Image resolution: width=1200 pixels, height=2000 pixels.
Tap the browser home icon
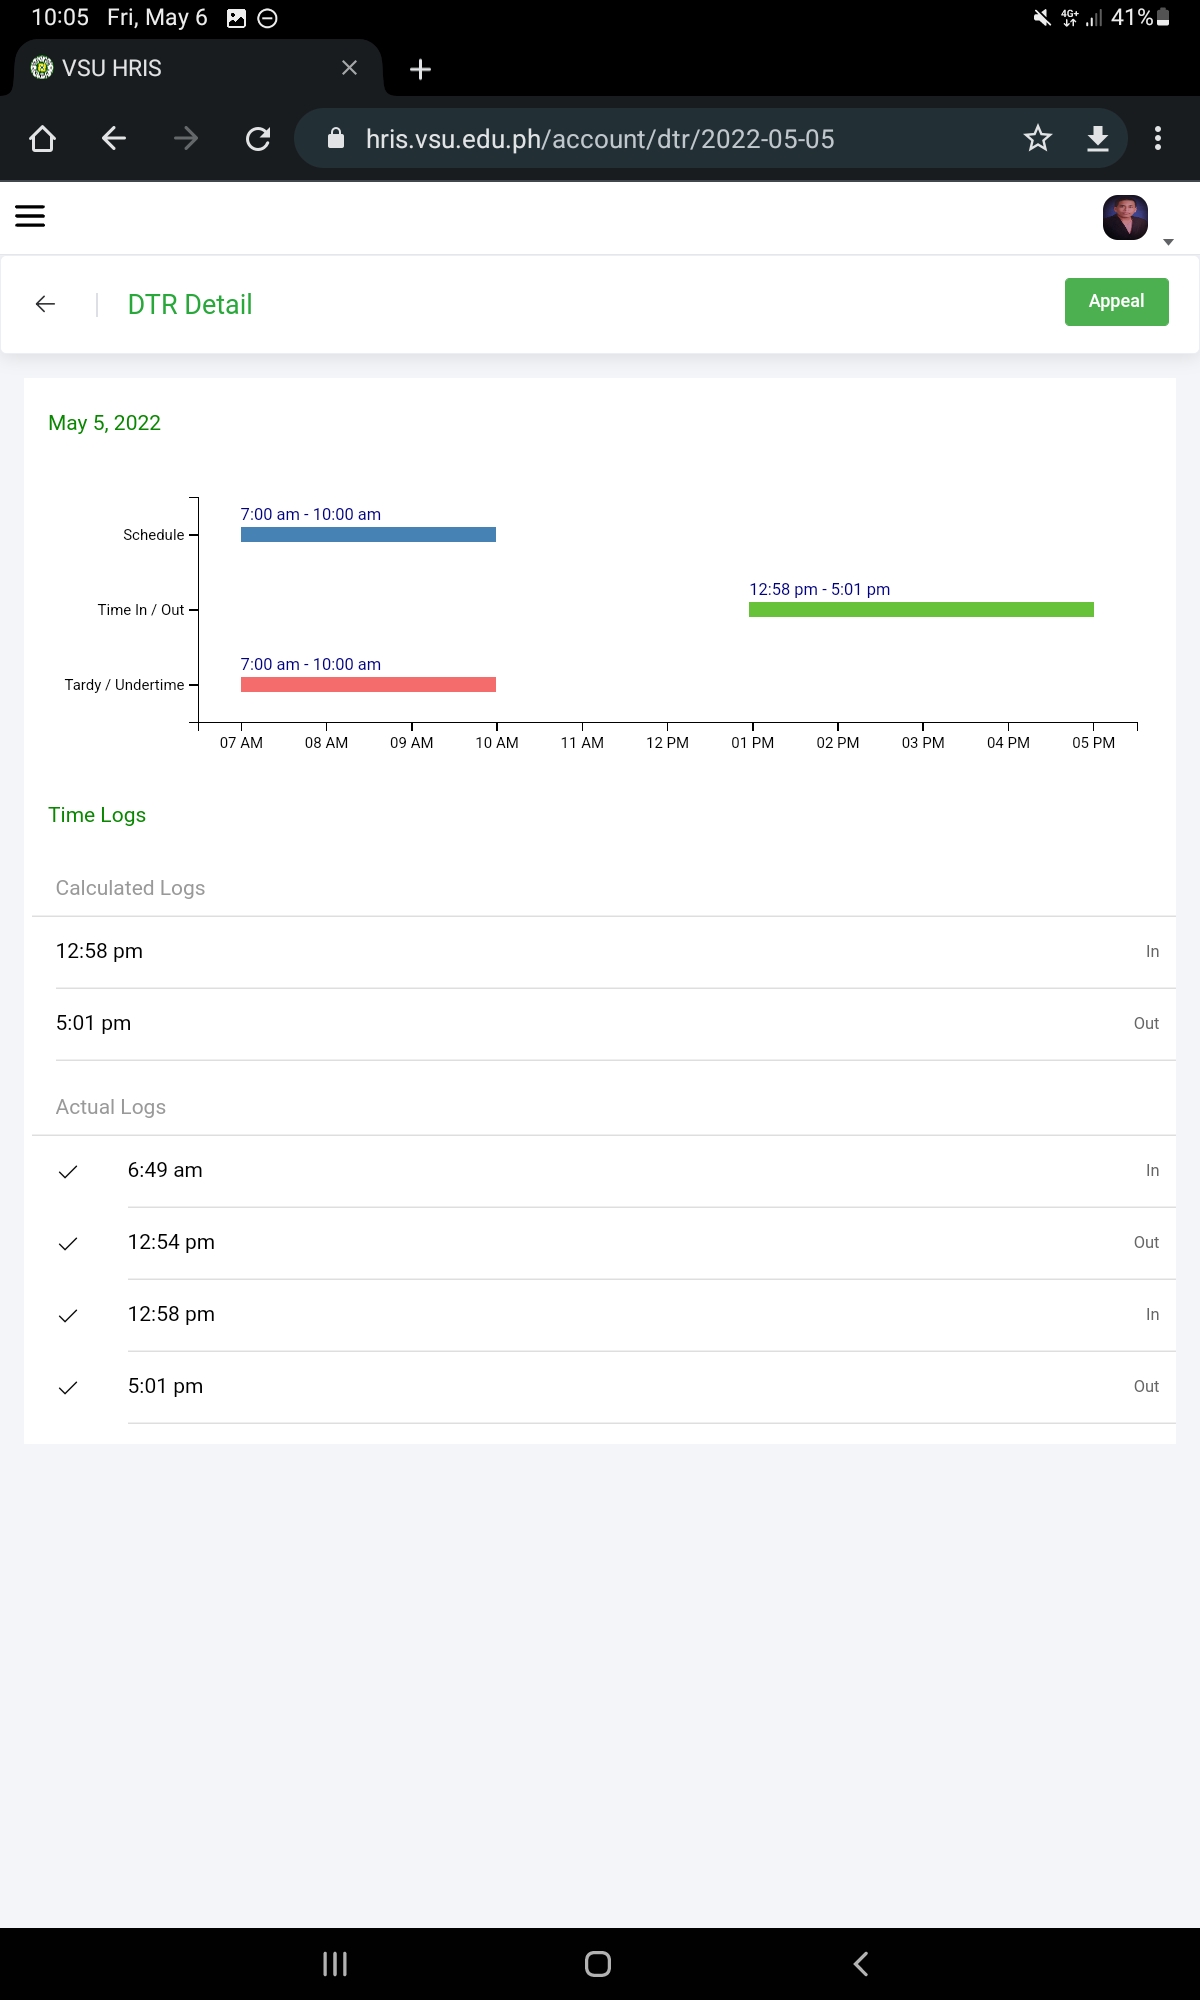tap(42, 139)
